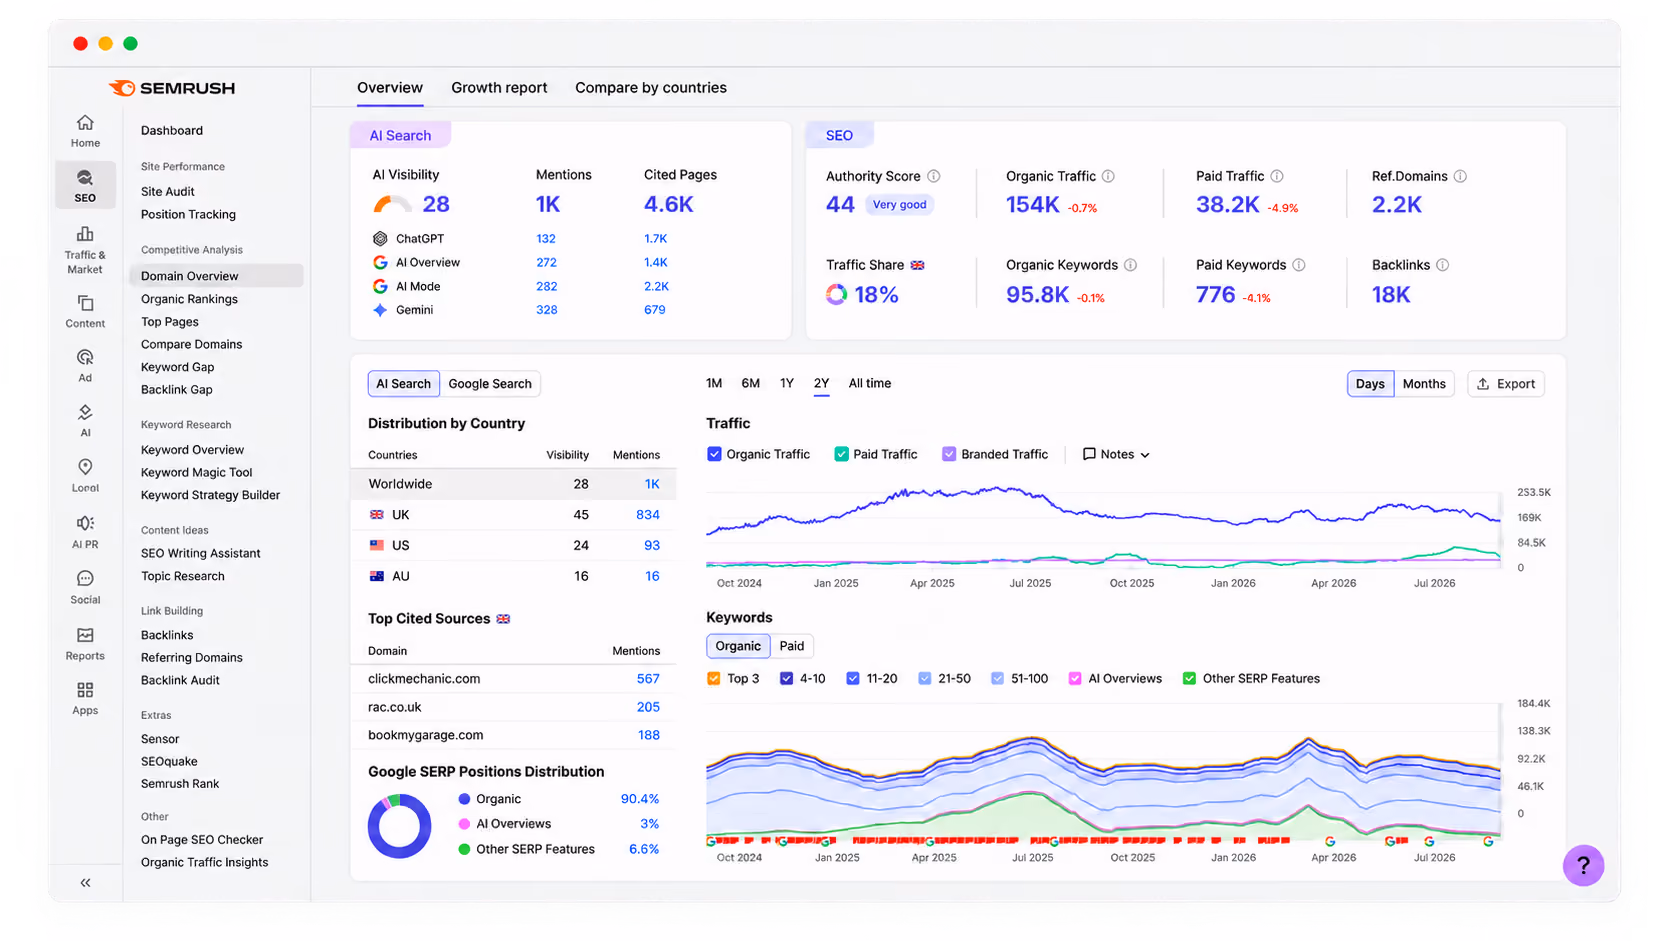Screen dimensions: 1672x941
Task: Click the Authority Score info icon
Action: (933, 176)
